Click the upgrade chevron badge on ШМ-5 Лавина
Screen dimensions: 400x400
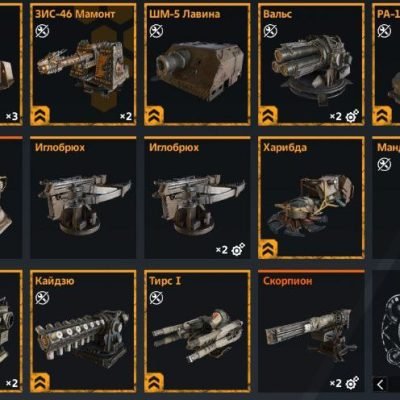tap(155, 116)
